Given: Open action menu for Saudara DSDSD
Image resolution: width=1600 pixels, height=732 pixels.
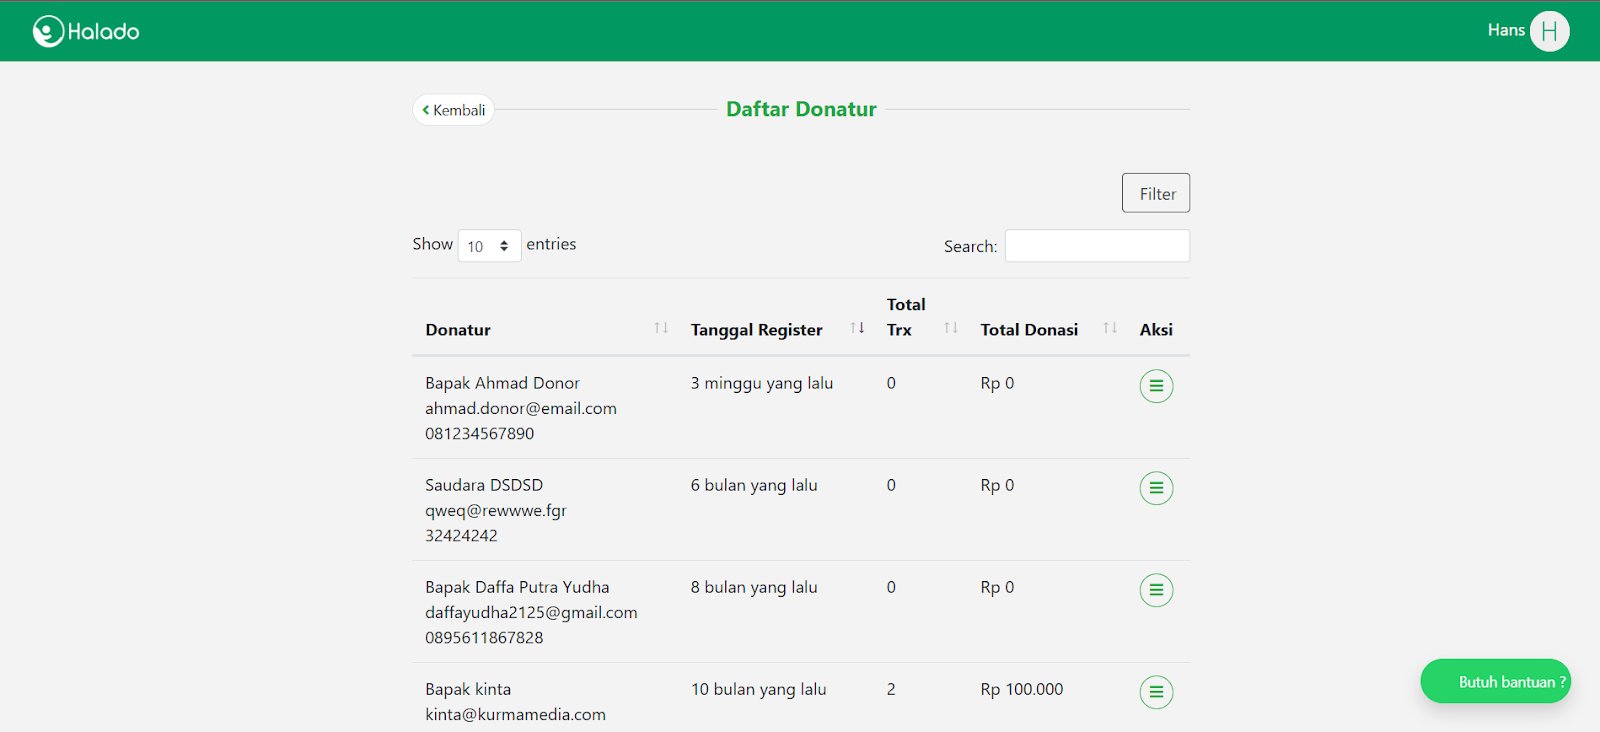Looking at the screenshot, I should tap(1156, 488).
